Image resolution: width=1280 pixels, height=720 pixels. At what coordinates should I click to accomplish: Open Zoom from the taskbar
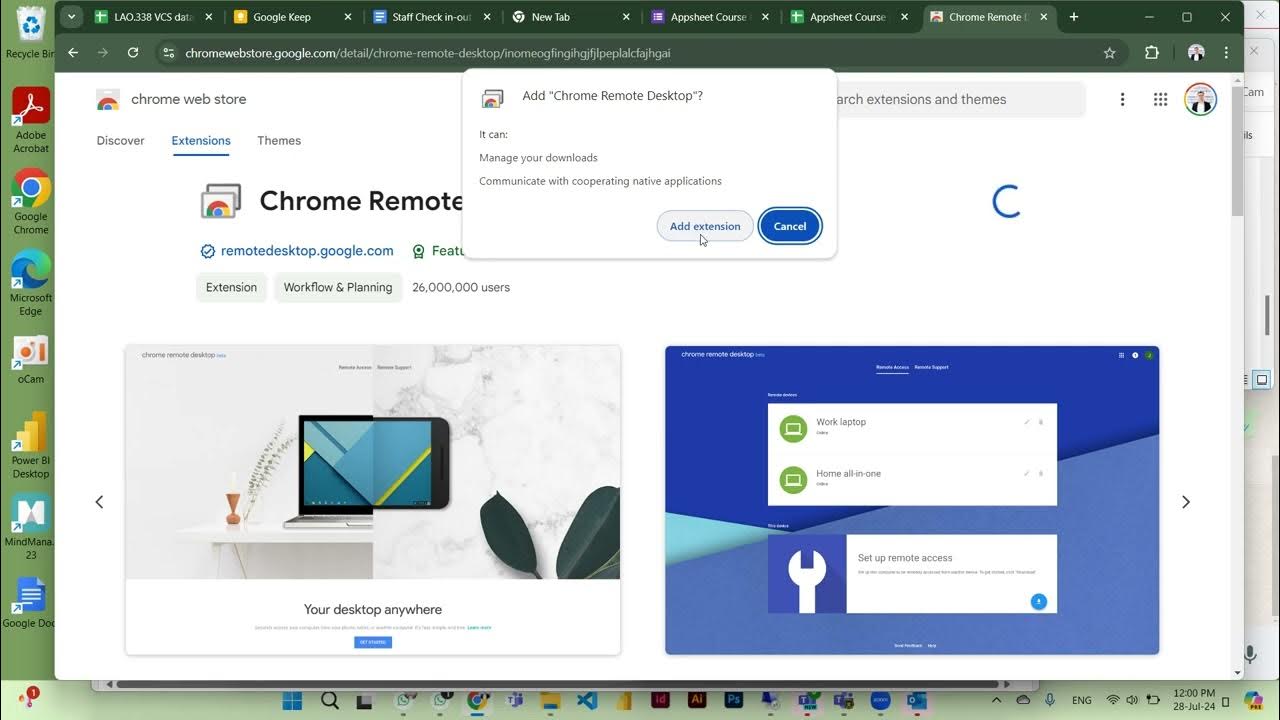click(881, 701)
